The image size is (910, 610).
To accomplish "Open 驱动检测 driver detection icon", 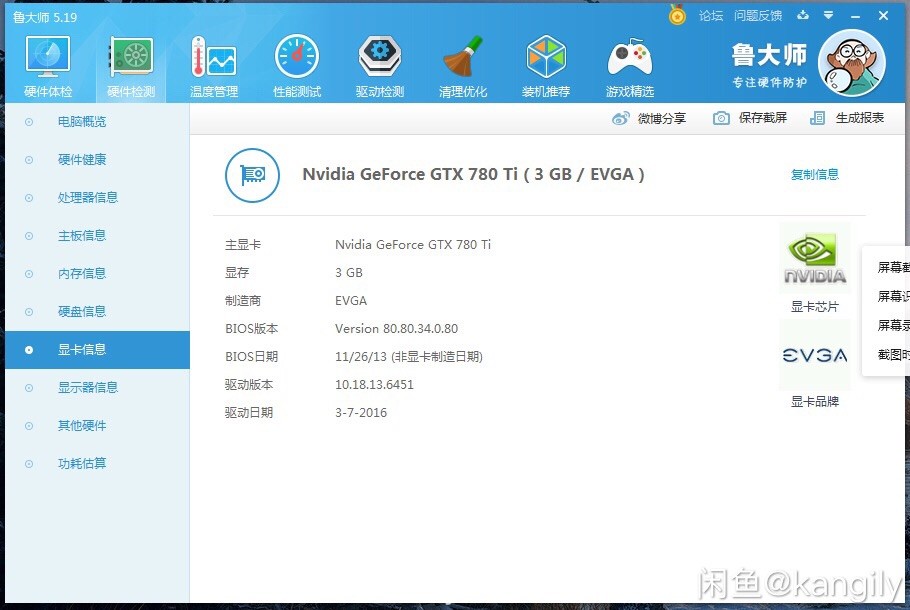I will click(x=380, y=56).
